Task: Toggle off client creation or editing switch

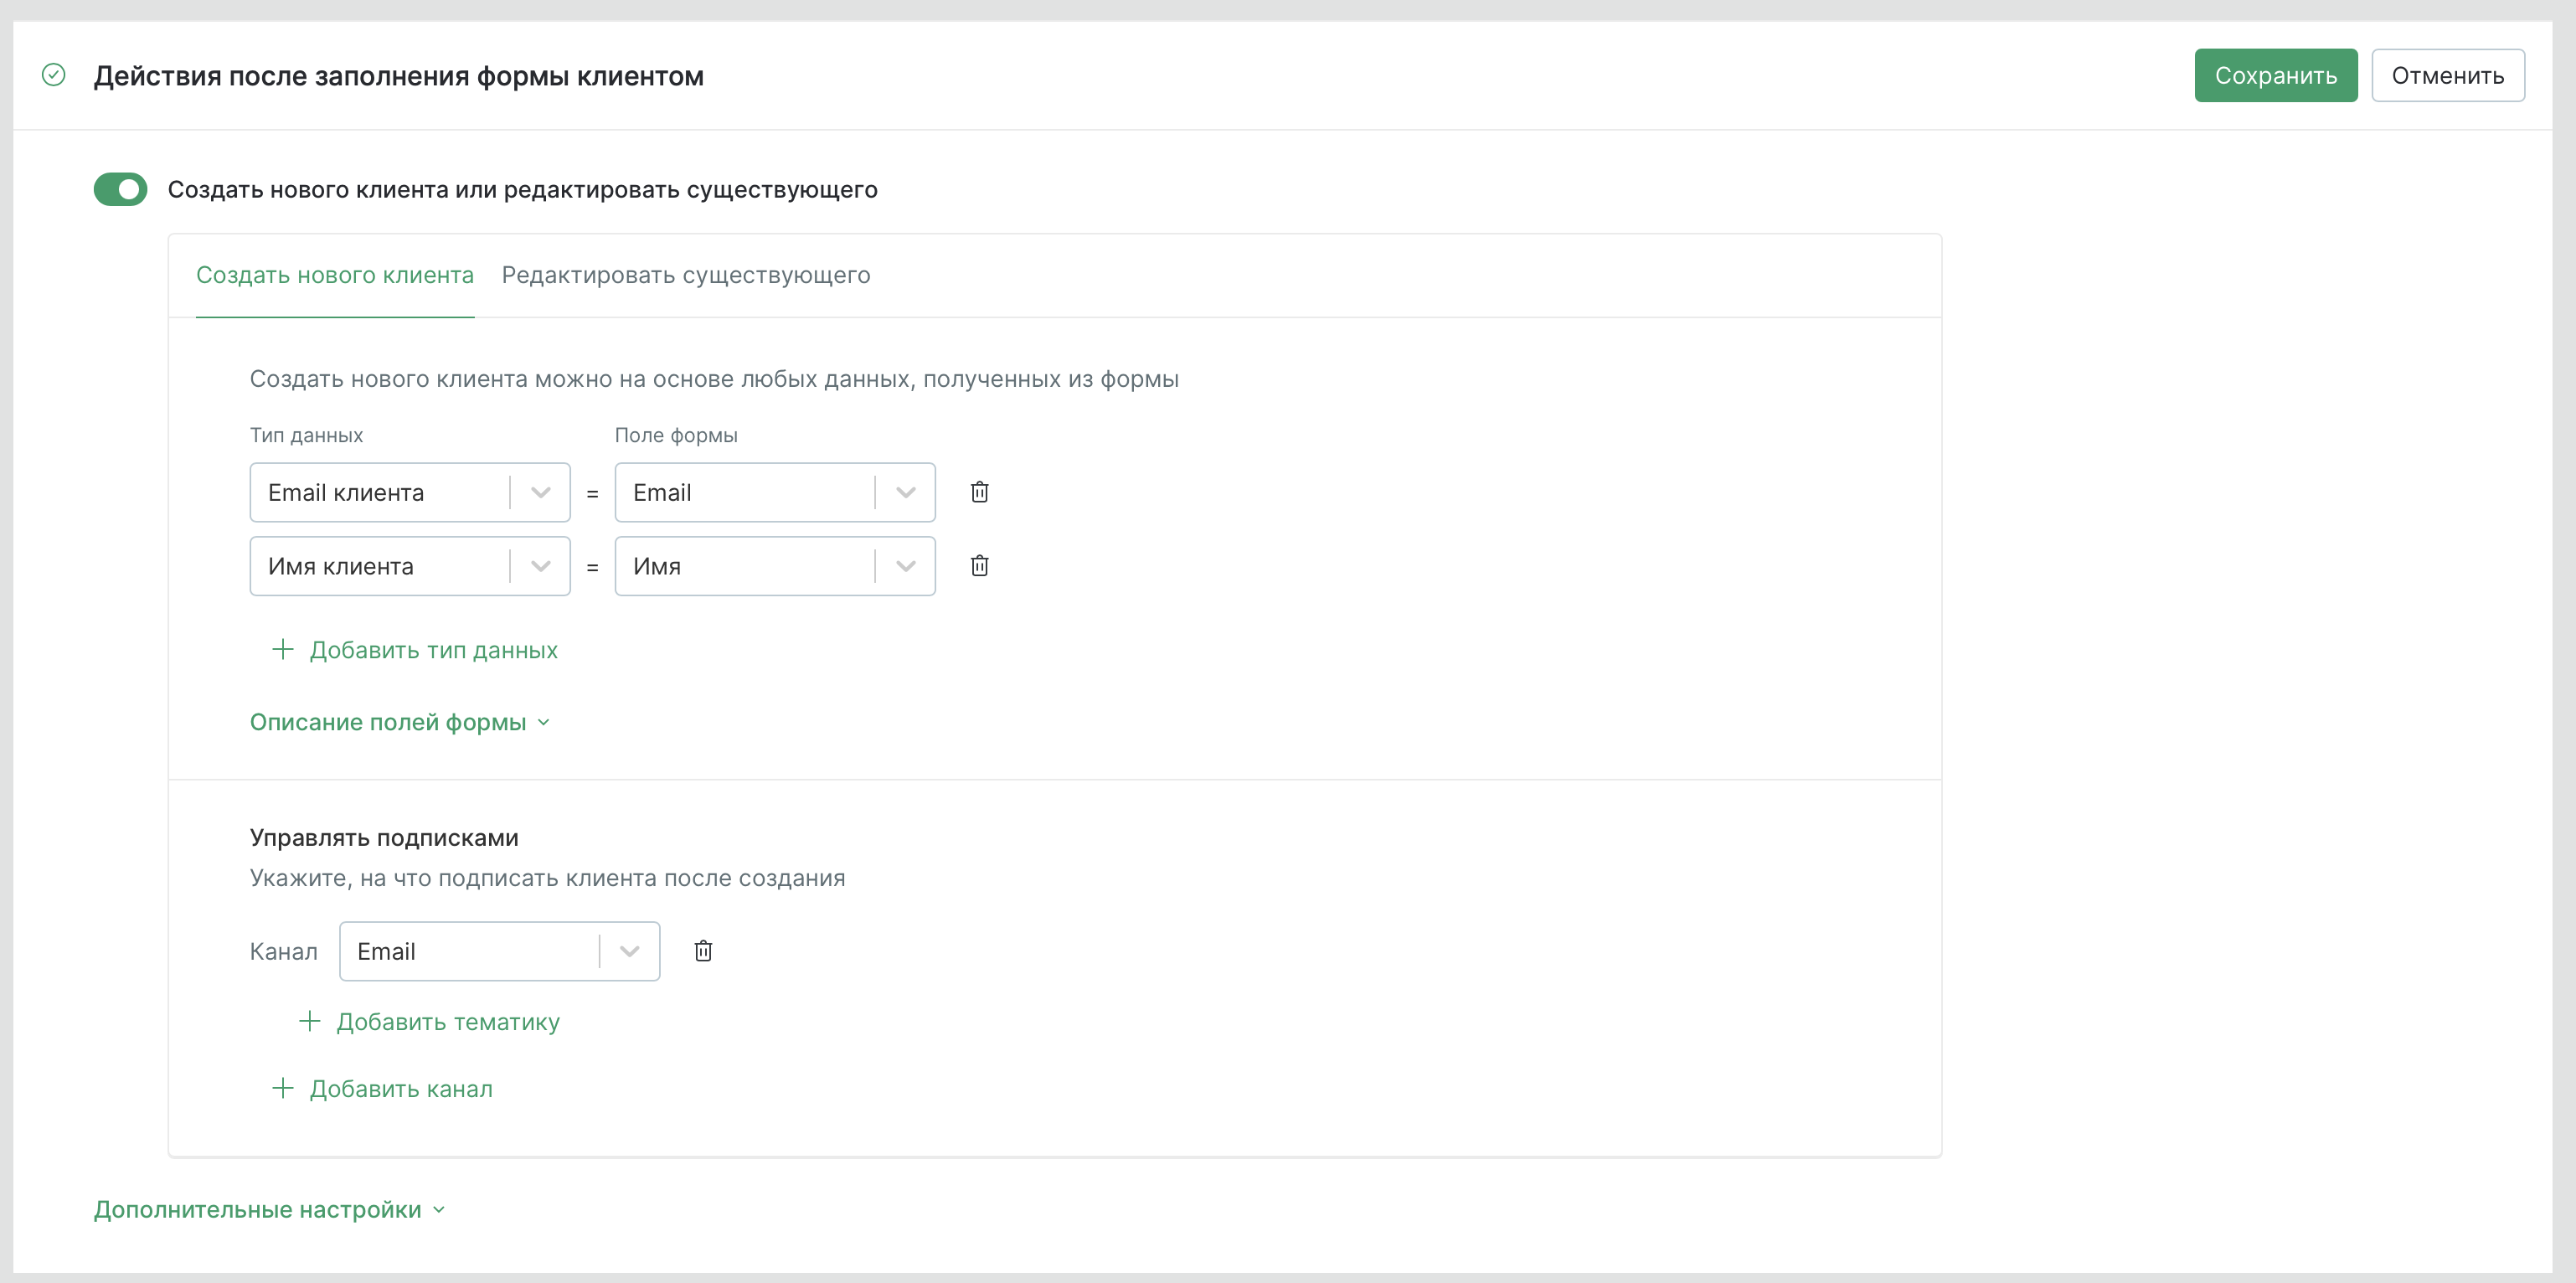Action: (121, 189)
